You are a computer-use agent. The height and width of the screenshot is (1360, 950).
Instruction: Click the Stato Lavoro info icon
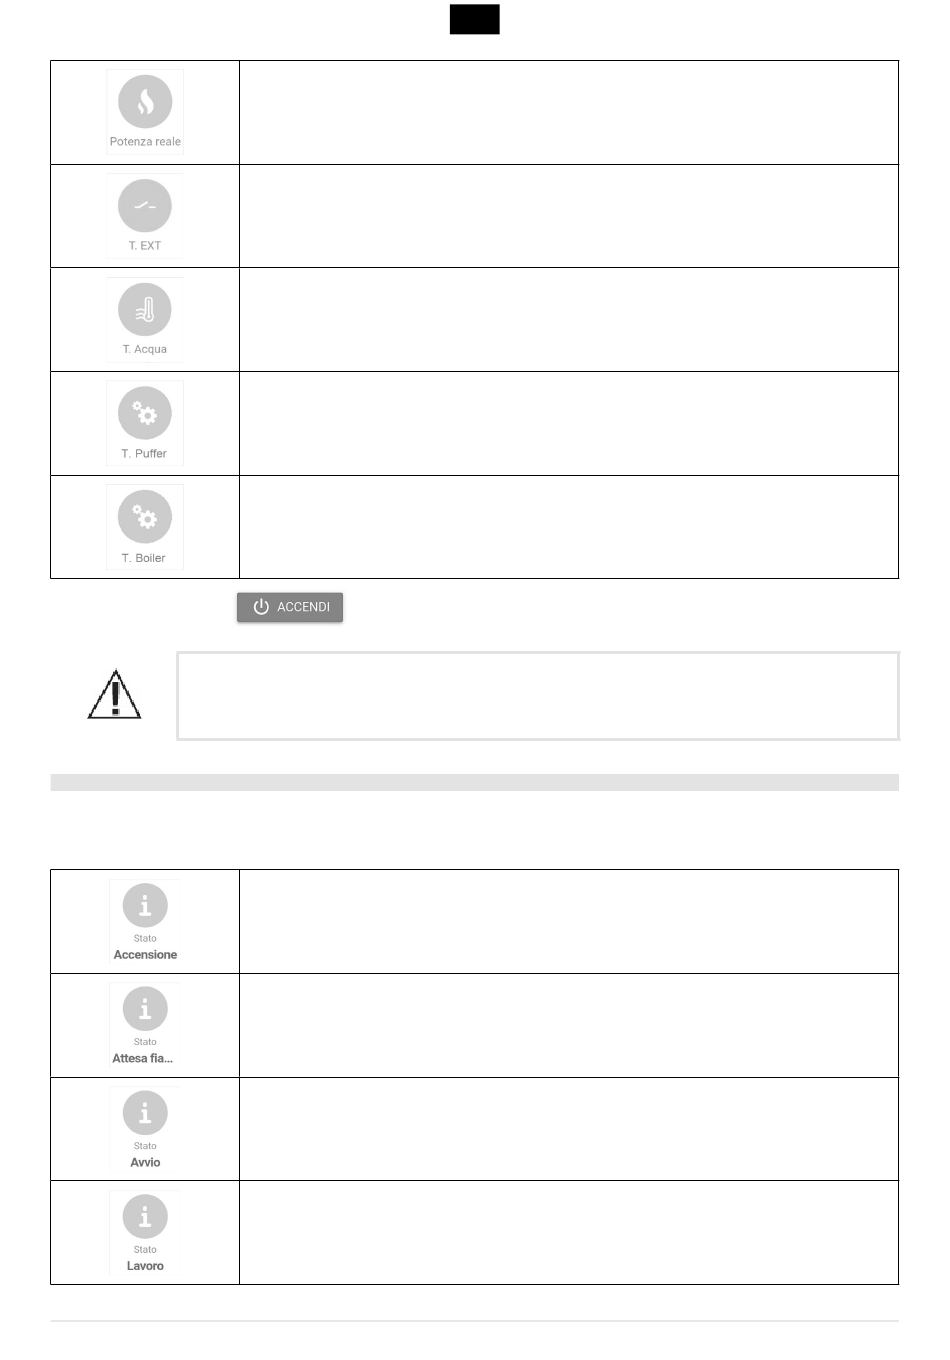[x=145, y=1217]
